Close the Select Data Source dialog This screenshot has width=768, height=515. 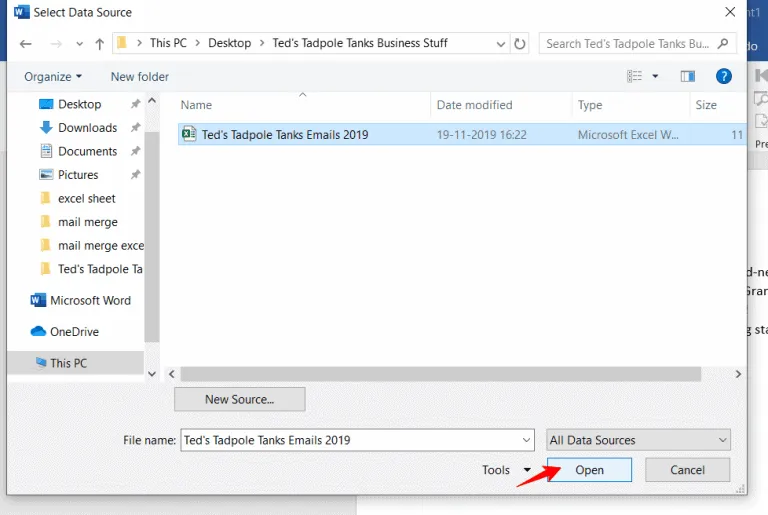[x=730, y=12]
